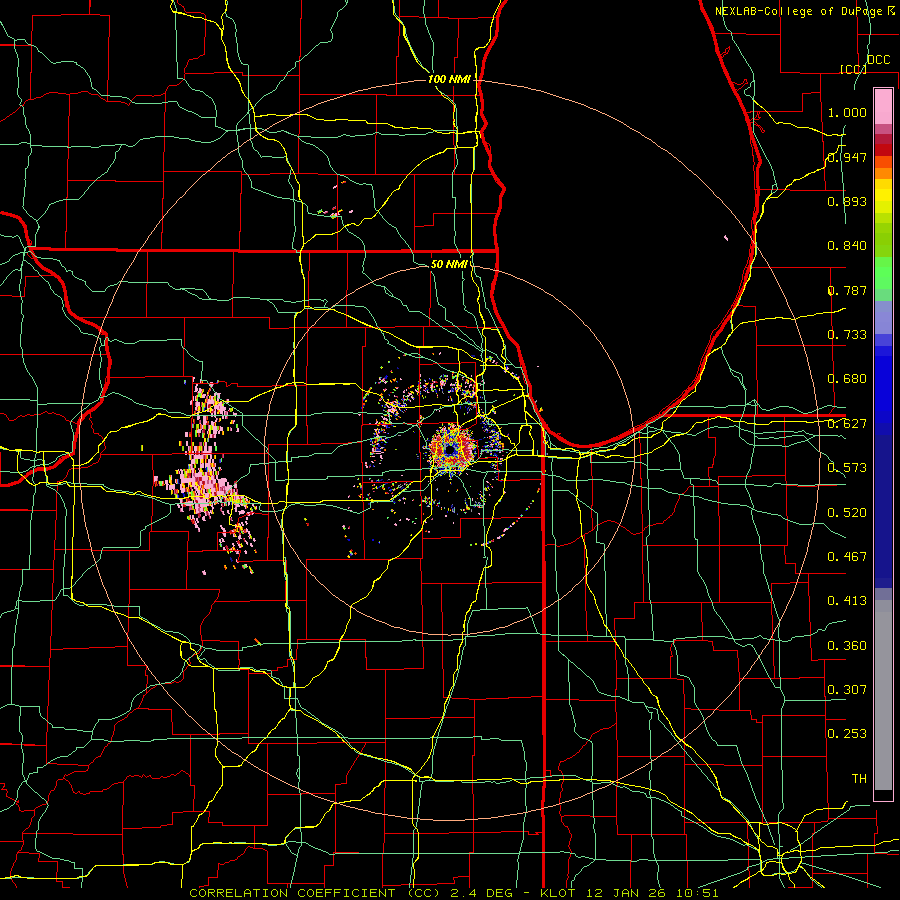Click the 50 NMI range ring label

point(449,264)
